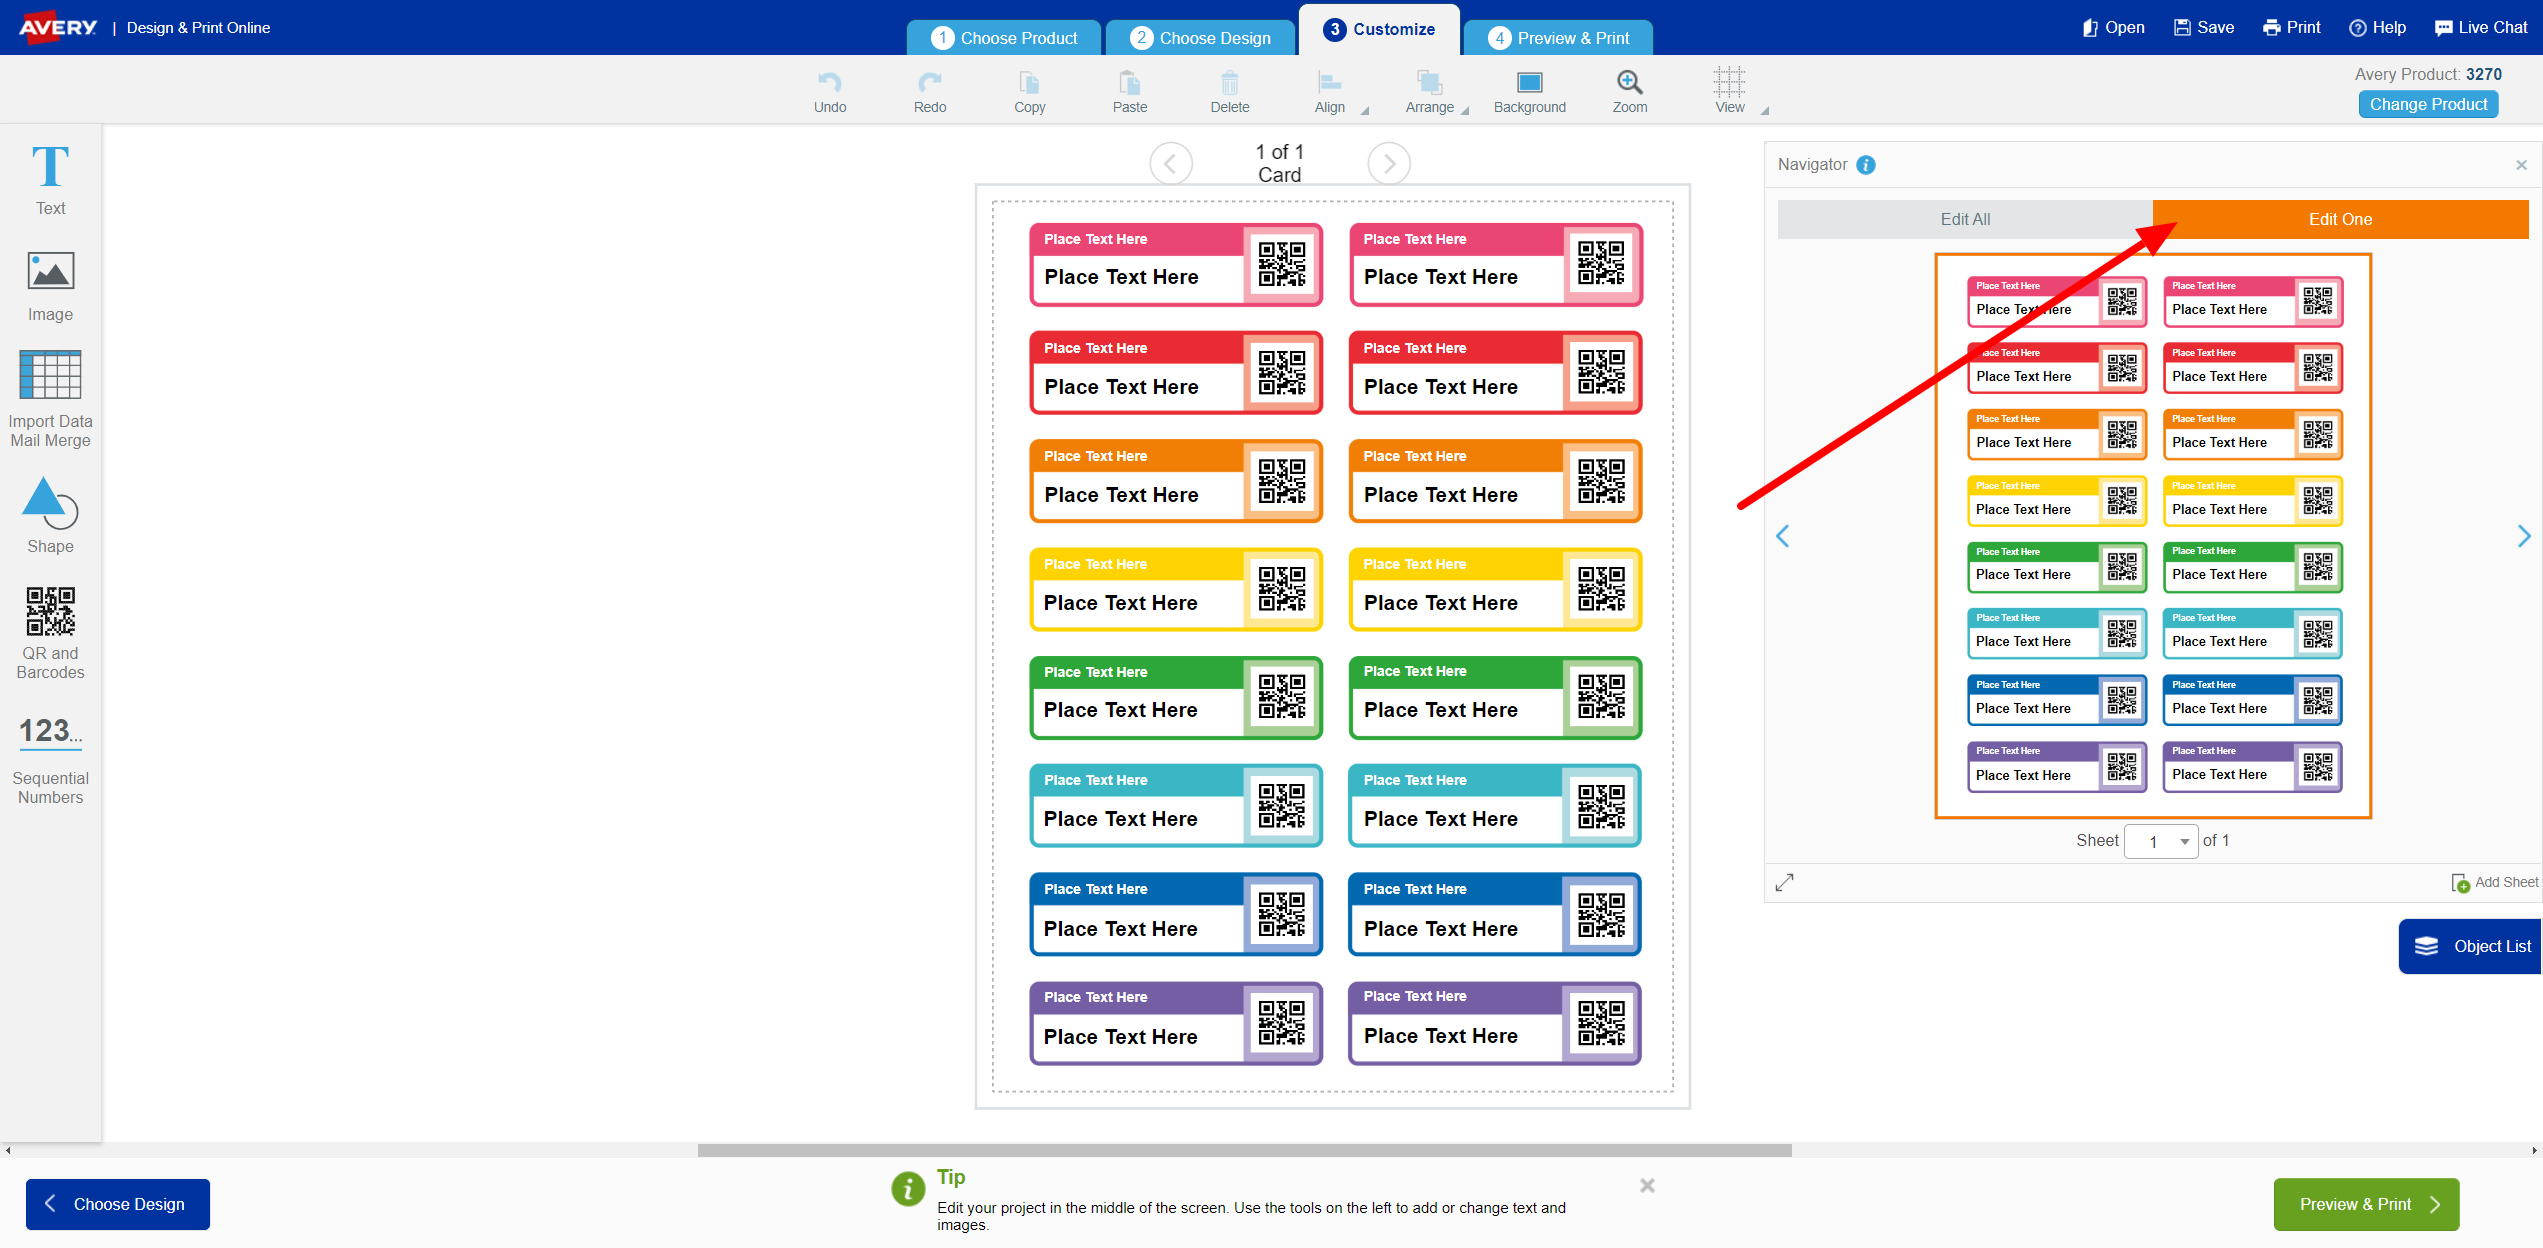Image resolution: width=2543 pixels, height=1248 pixels.
Task: Select large text on right yellow label
Action: click(1440, 603)
